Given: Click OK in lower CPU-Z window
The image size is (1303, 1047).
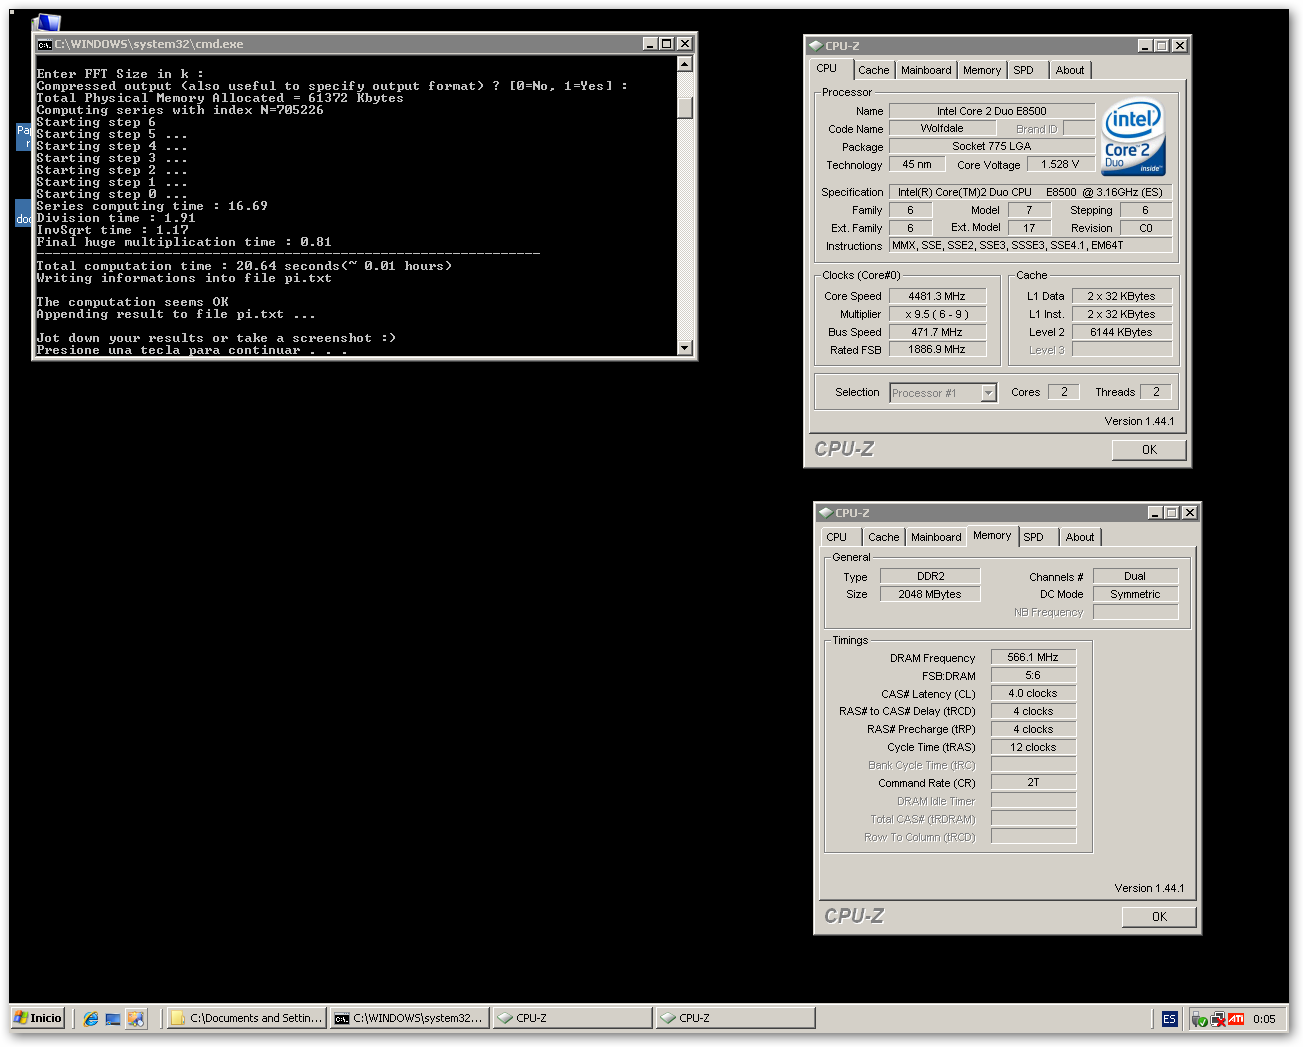Looking at the screenshot, I should pyautogui.click(x=1159, y=917).
